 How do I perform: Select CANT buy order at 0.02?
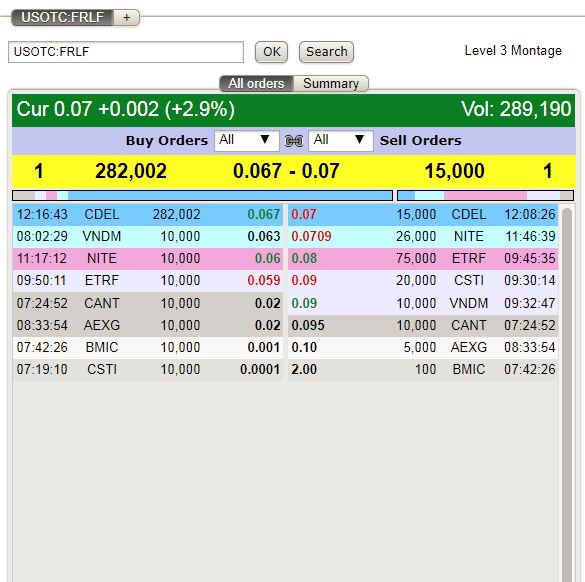point(148,303)
